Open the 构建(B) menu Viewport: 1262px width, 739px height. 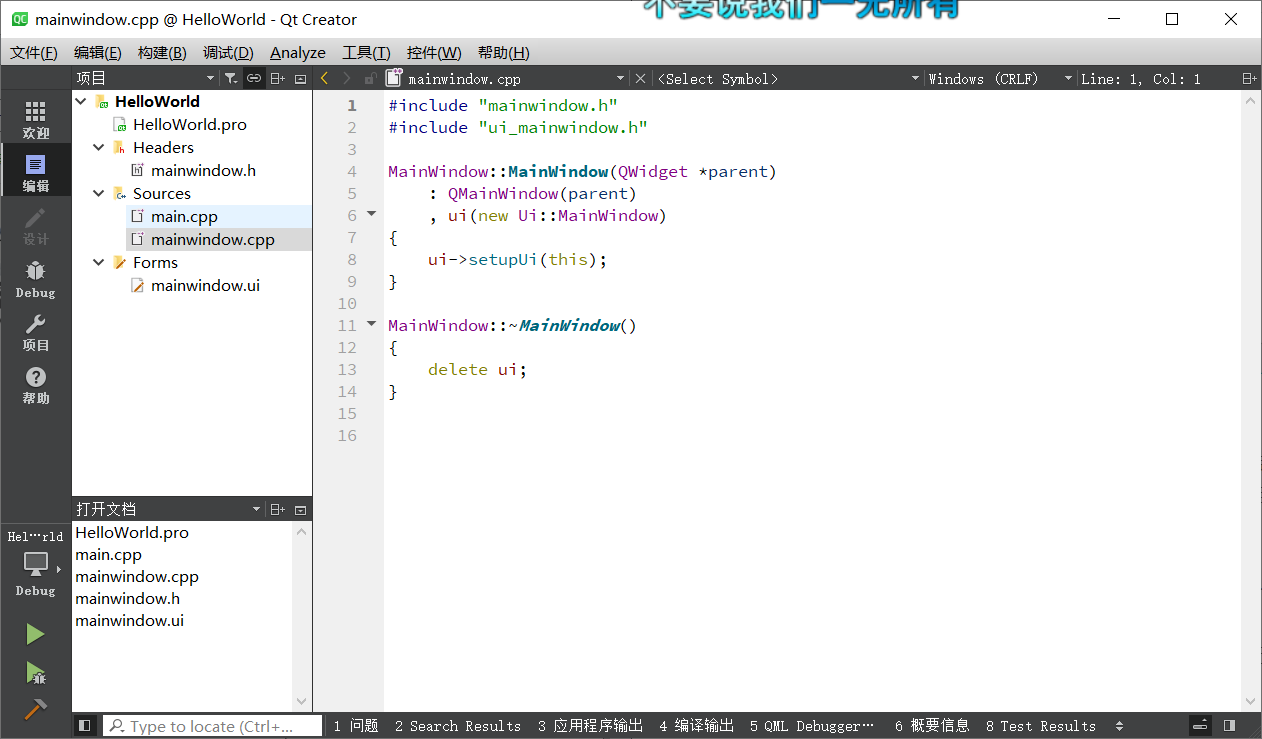pos(162,52)
